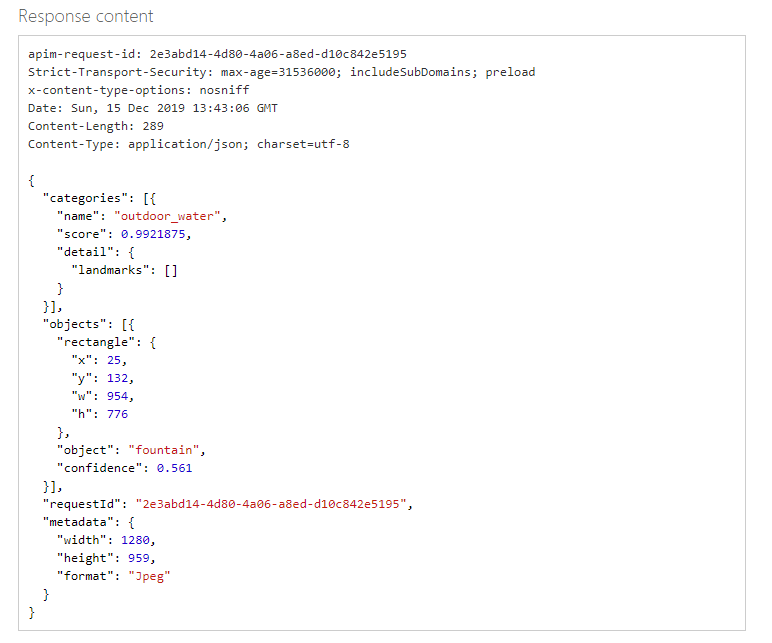Click the rectangle "h" value 776
The width and height of the screenshot is (772, 643).
[x=117, y=414]
